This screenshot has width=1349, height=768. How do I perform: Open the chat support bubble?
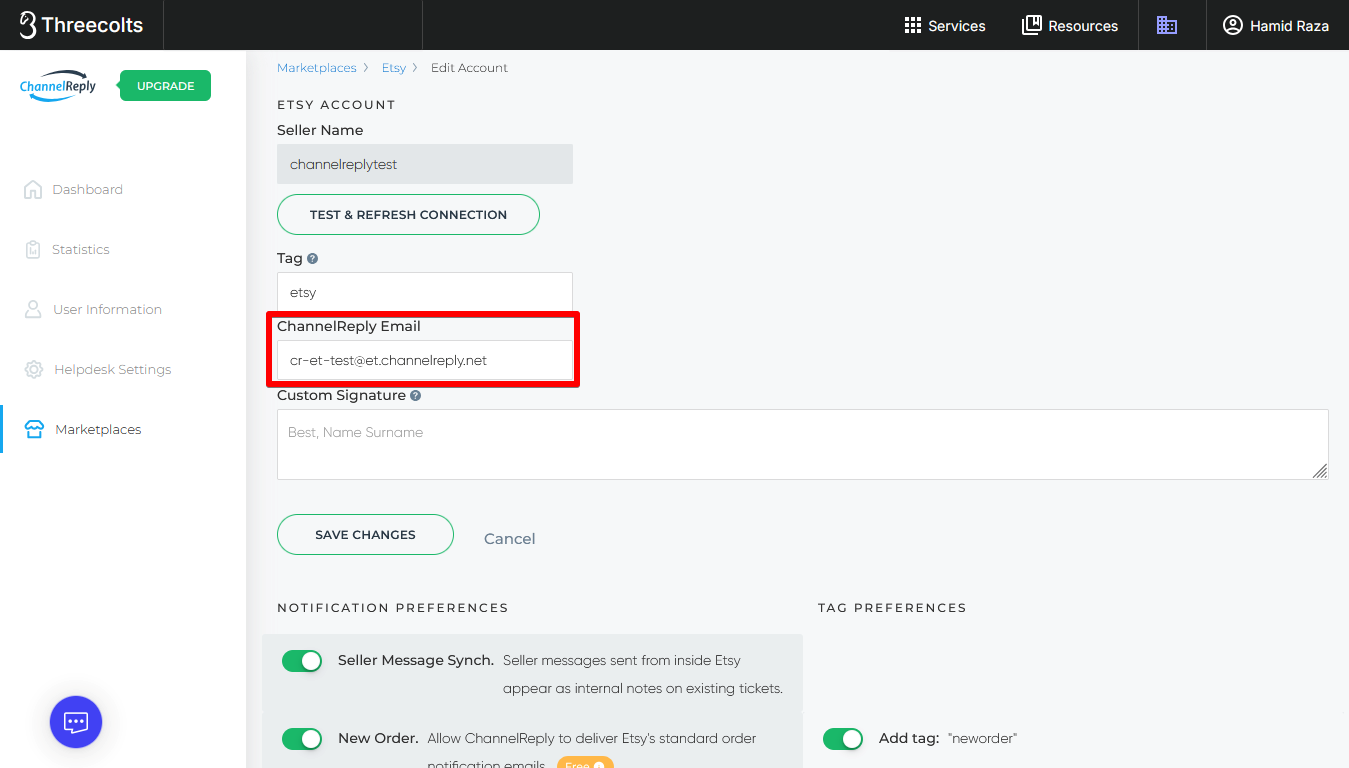(76, 722)
